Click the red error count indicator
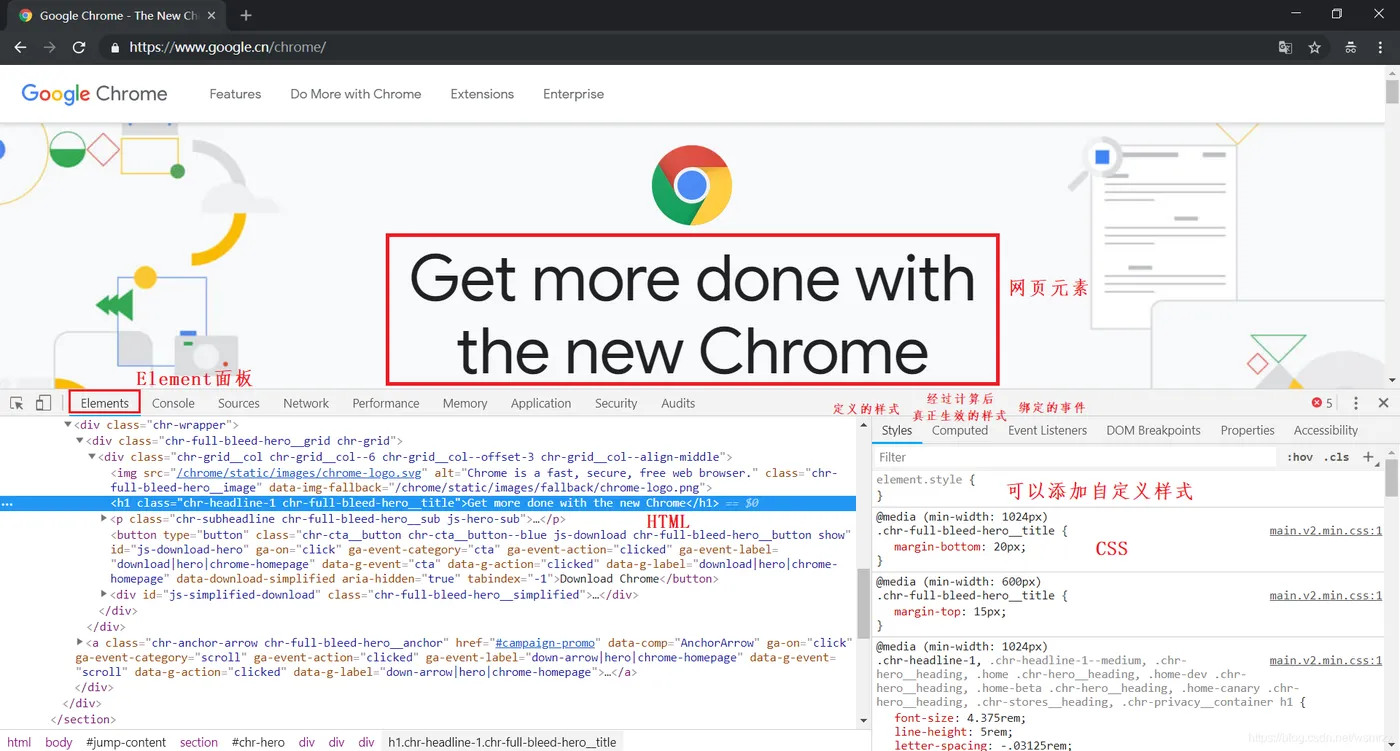 1322,403
